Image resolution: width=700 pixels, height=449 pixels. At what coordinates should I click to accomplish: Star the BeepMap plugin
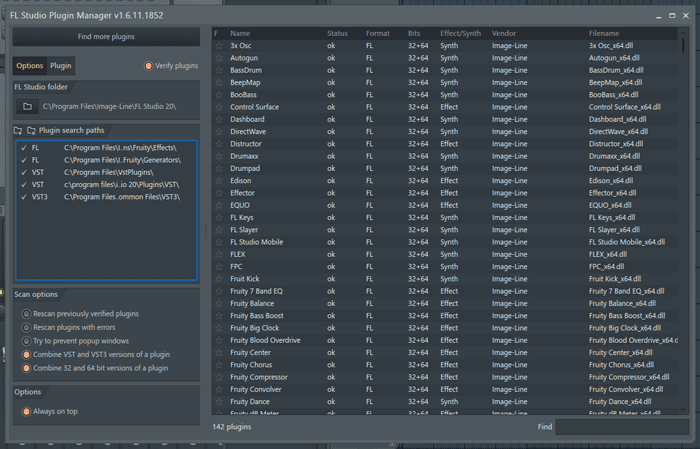click(219, 83)
